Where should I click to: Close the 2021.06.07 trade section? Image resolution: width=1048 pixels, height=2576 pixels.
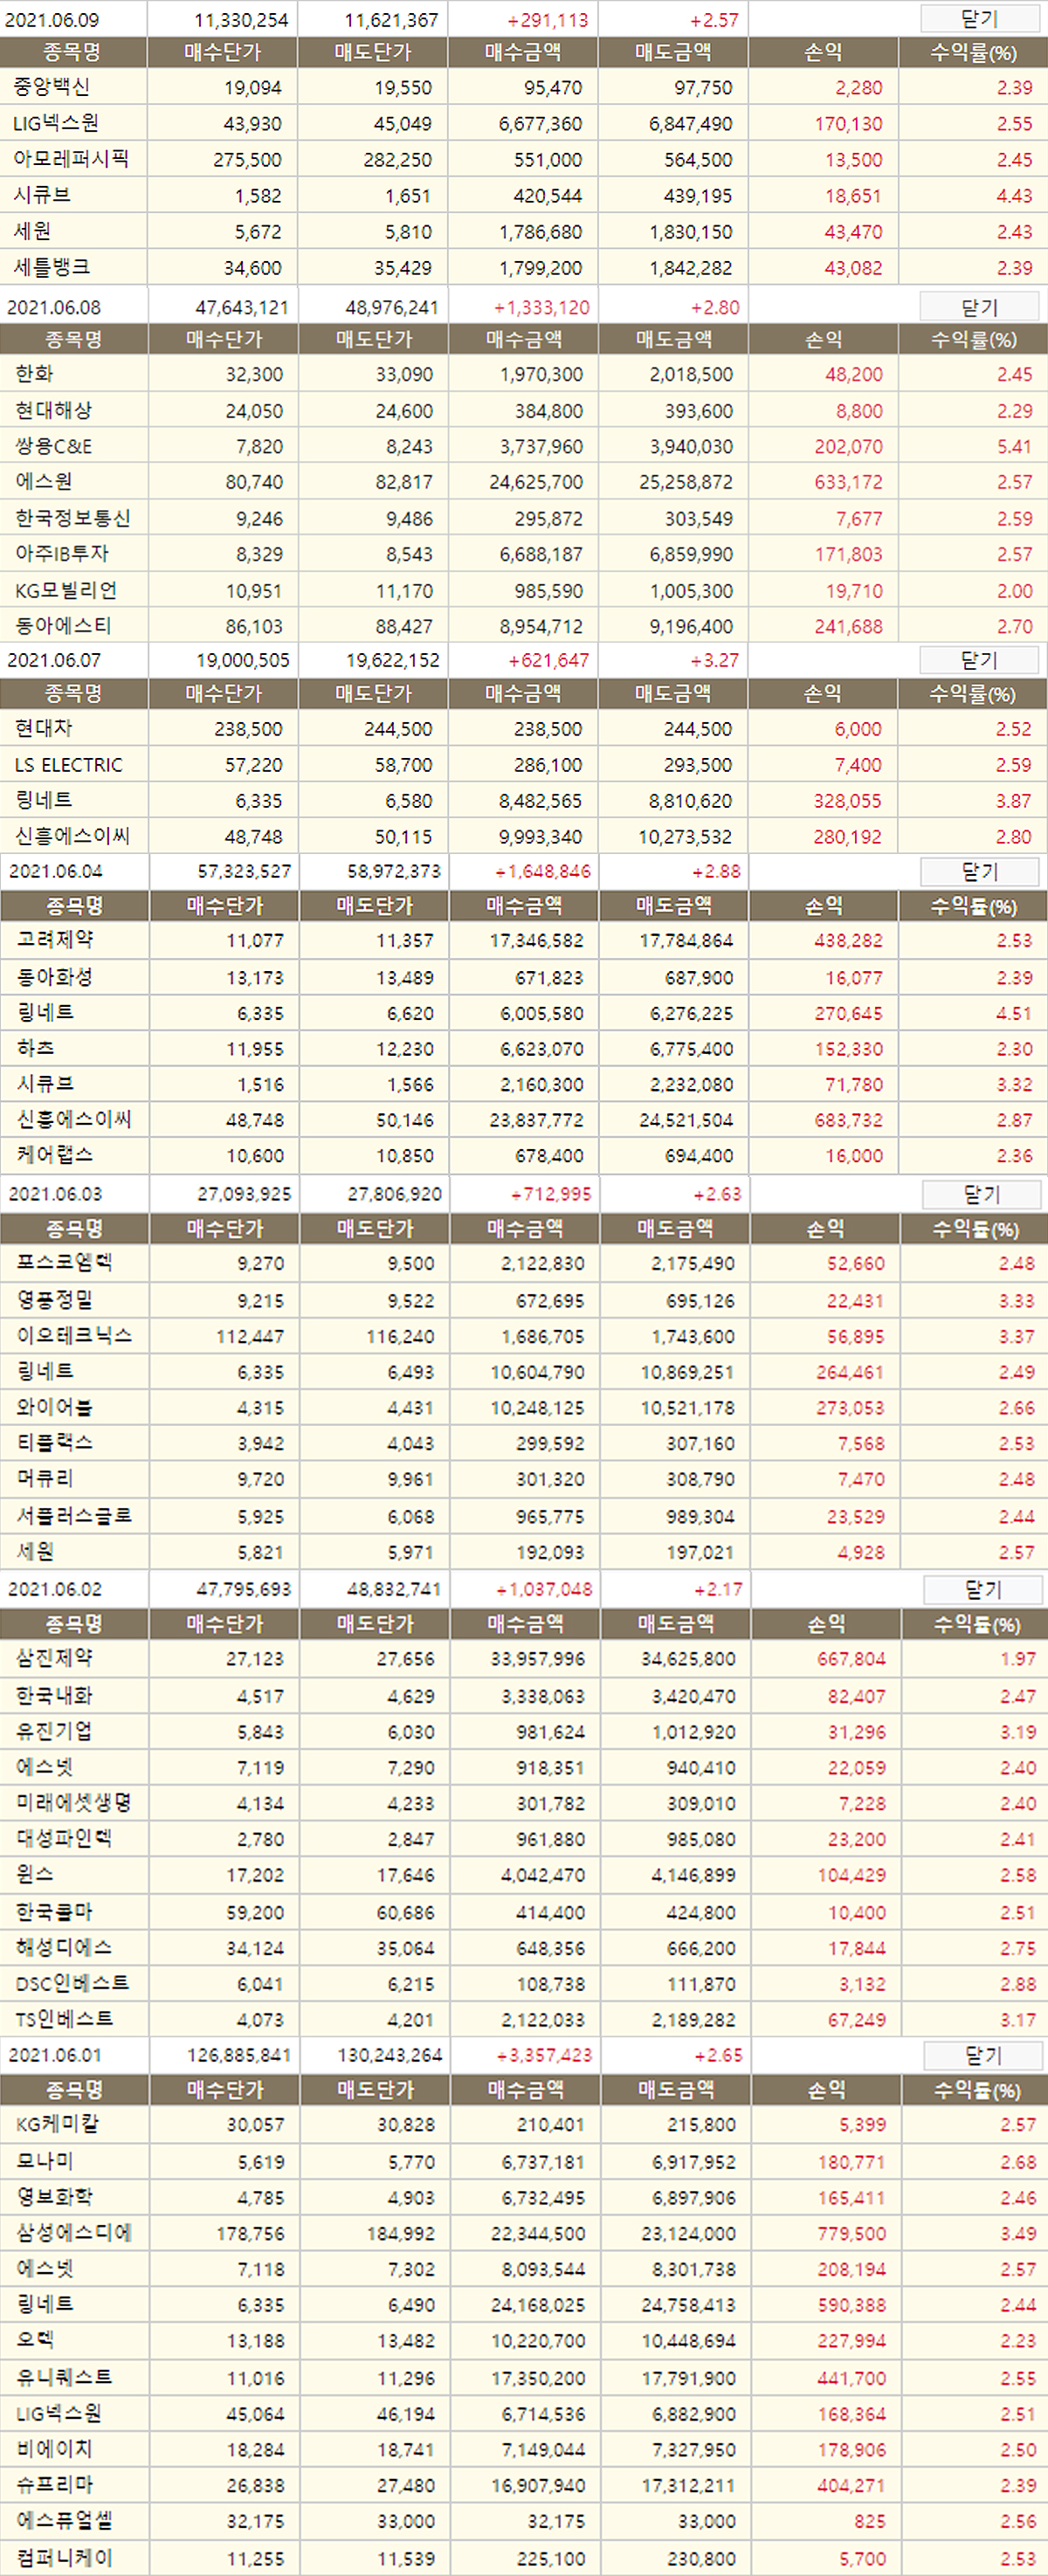(x=979, y=660)
